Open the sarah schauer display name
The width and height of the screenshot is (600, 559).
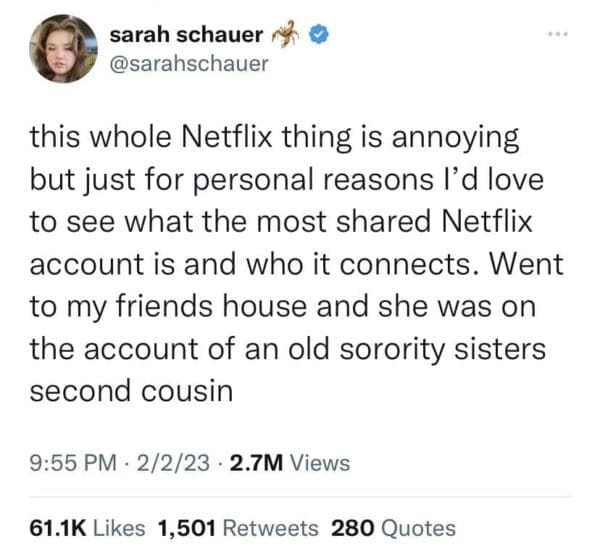coord(186,34)
